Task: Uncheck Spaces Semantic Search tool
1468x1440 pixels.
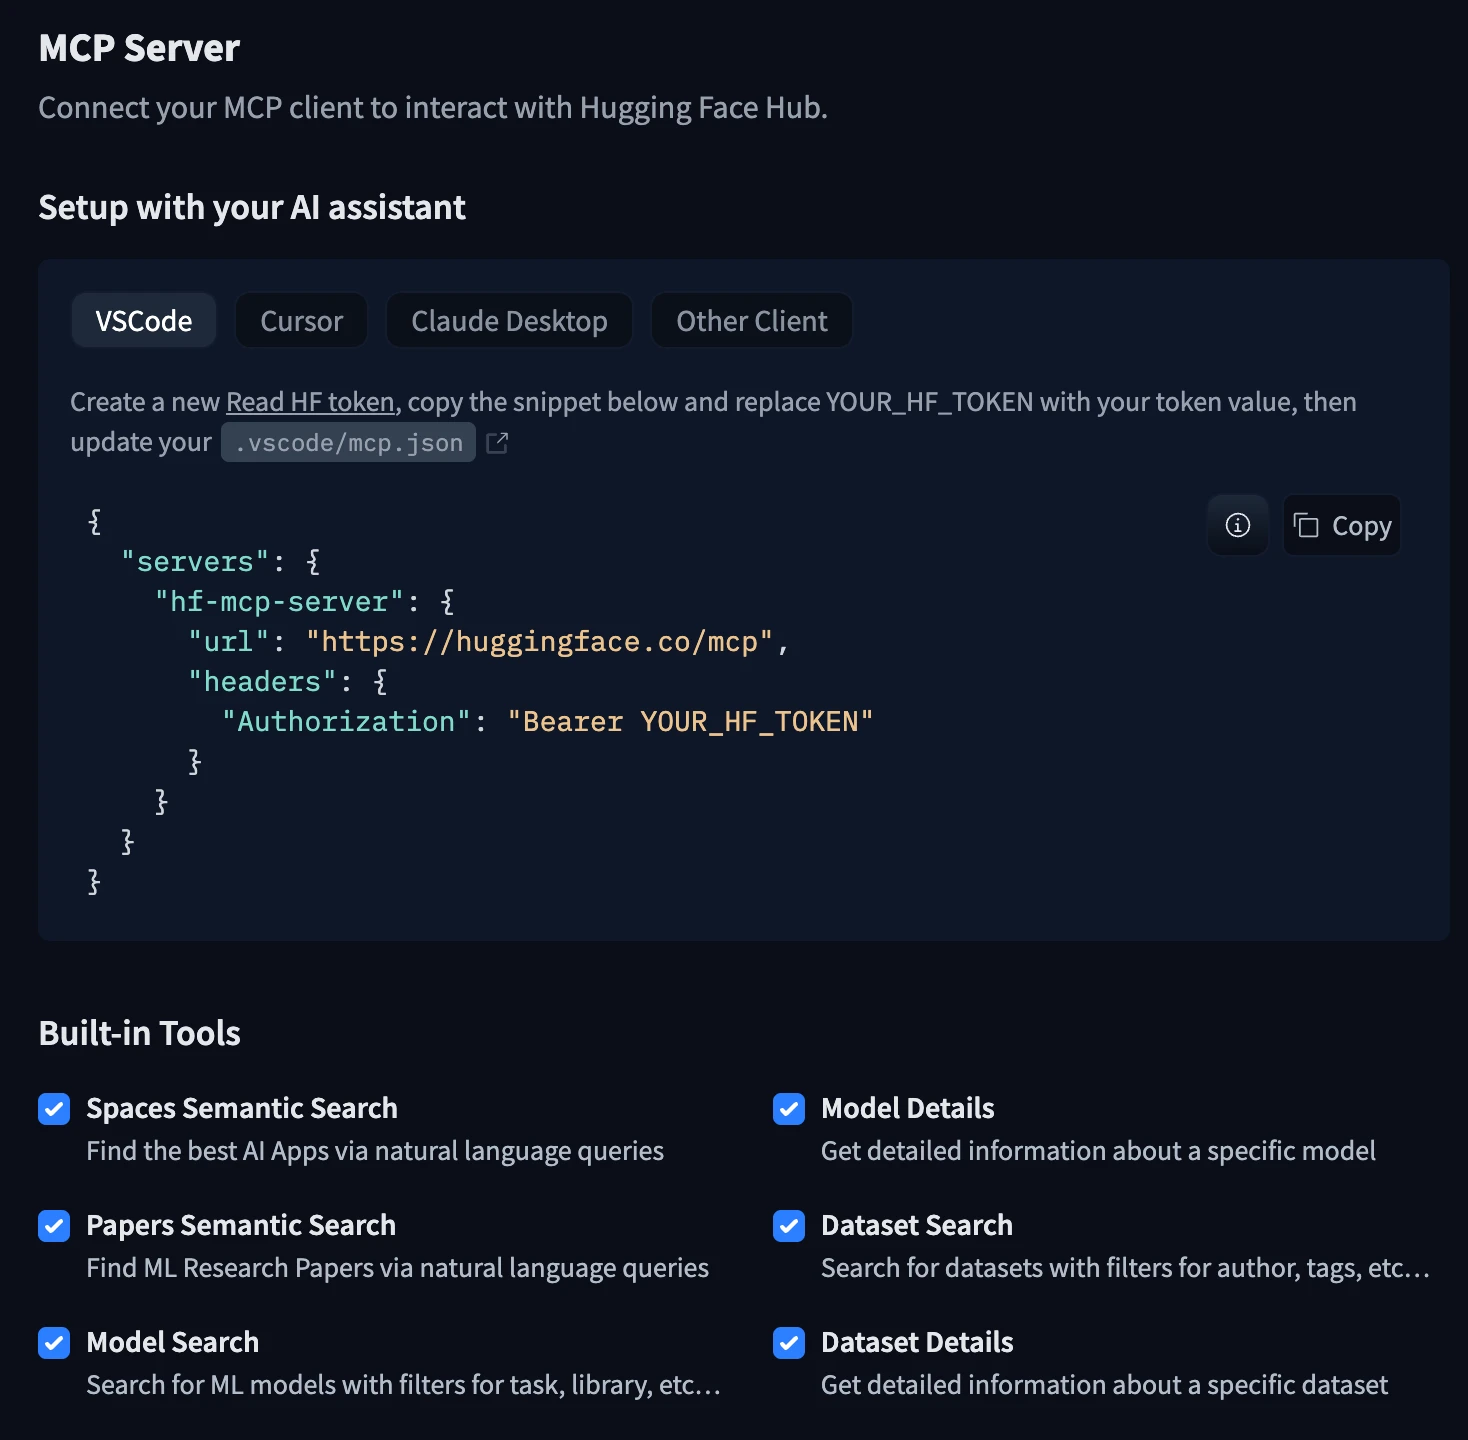Action: (x=54, y=1109)
